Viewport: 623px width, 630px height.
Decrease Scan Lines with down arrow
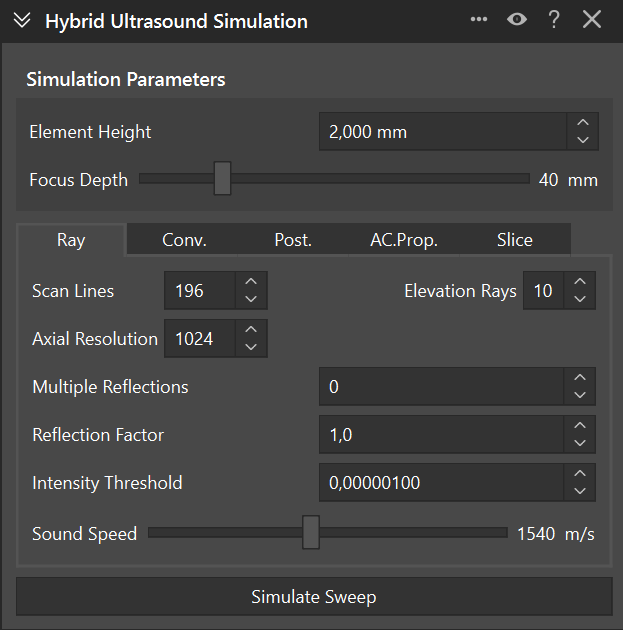click(251, 299)
